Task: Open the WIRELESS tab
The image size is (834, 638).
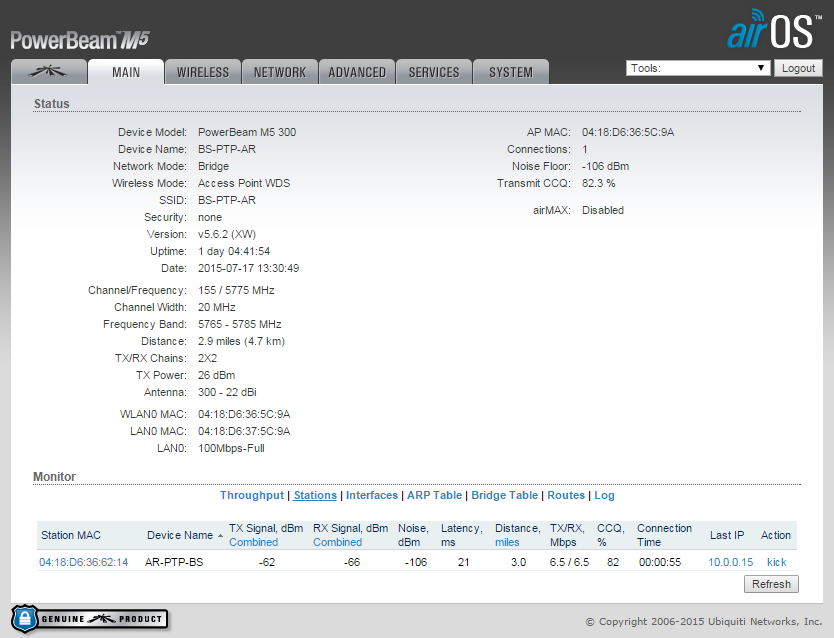Action: click(x=203, y=72)
